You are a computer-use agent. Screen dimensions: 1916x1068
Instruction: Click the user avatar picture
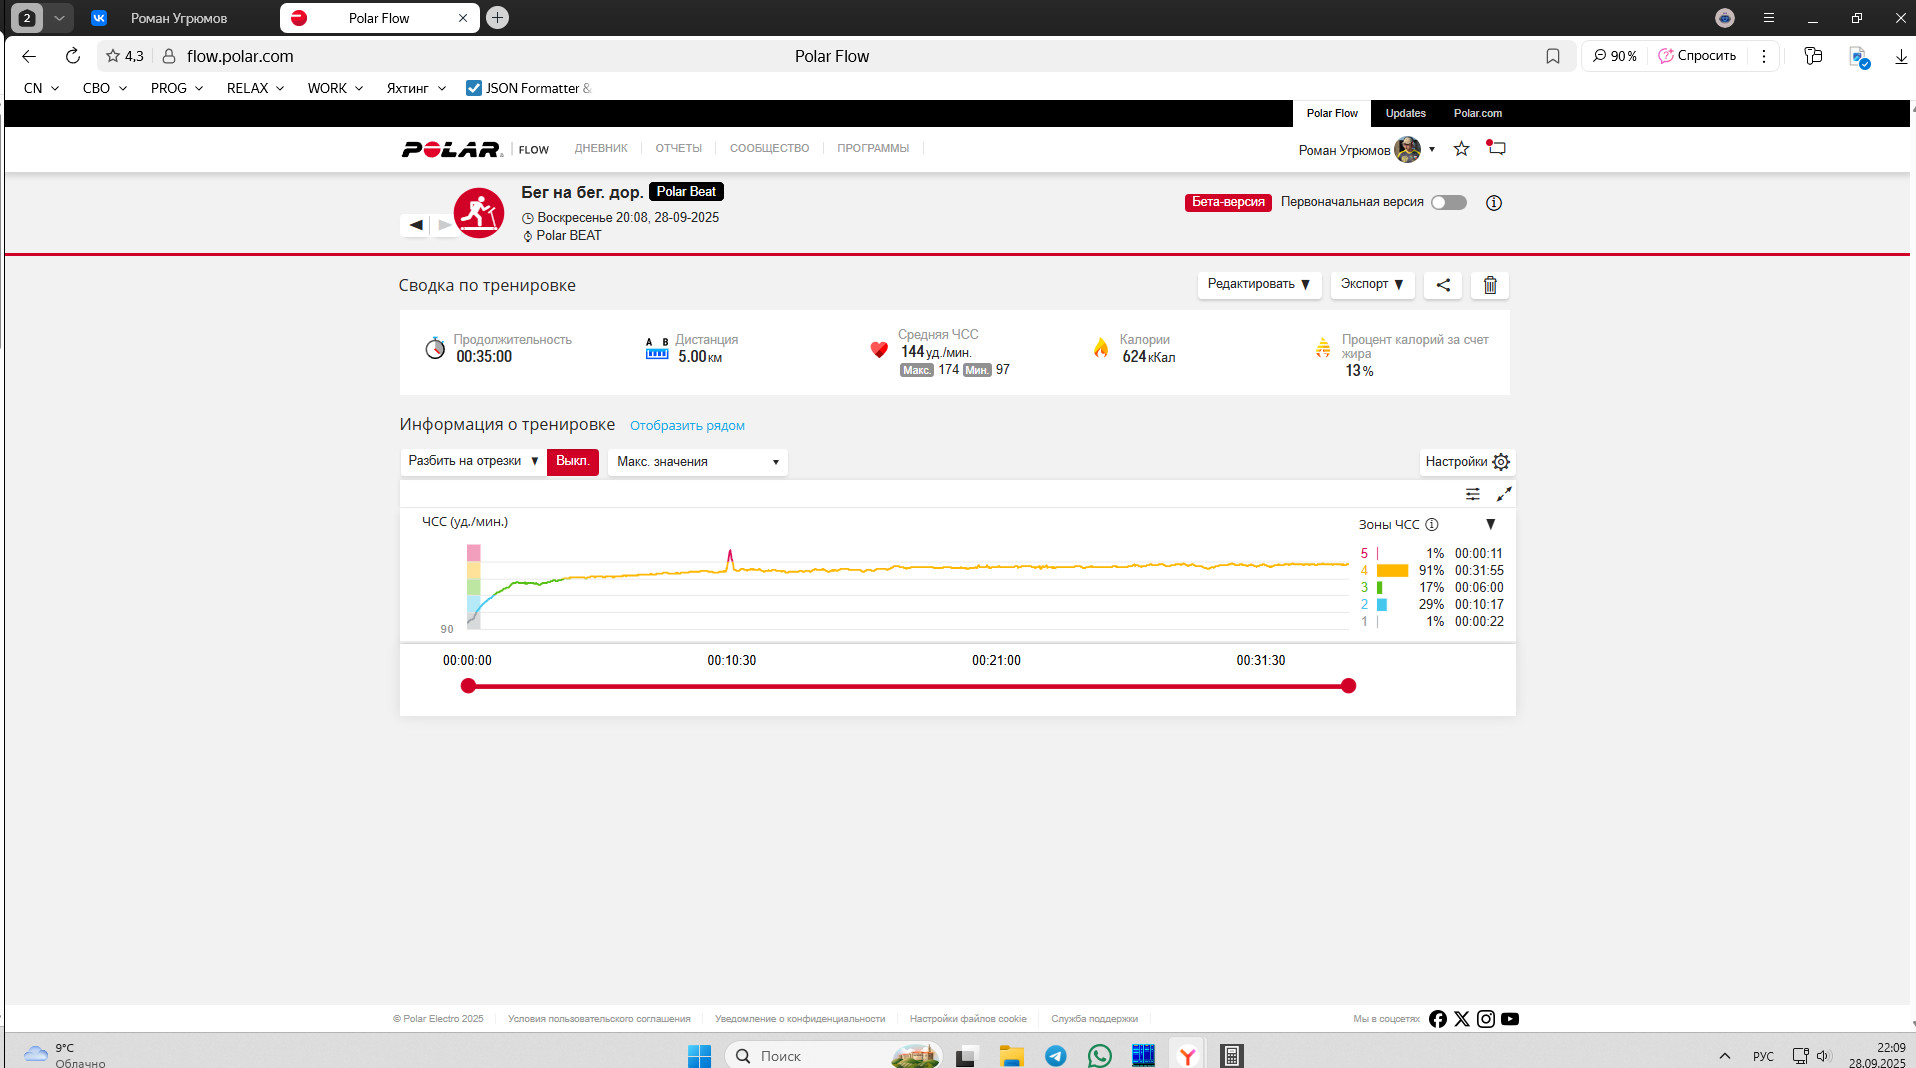tap(1408, 150)
